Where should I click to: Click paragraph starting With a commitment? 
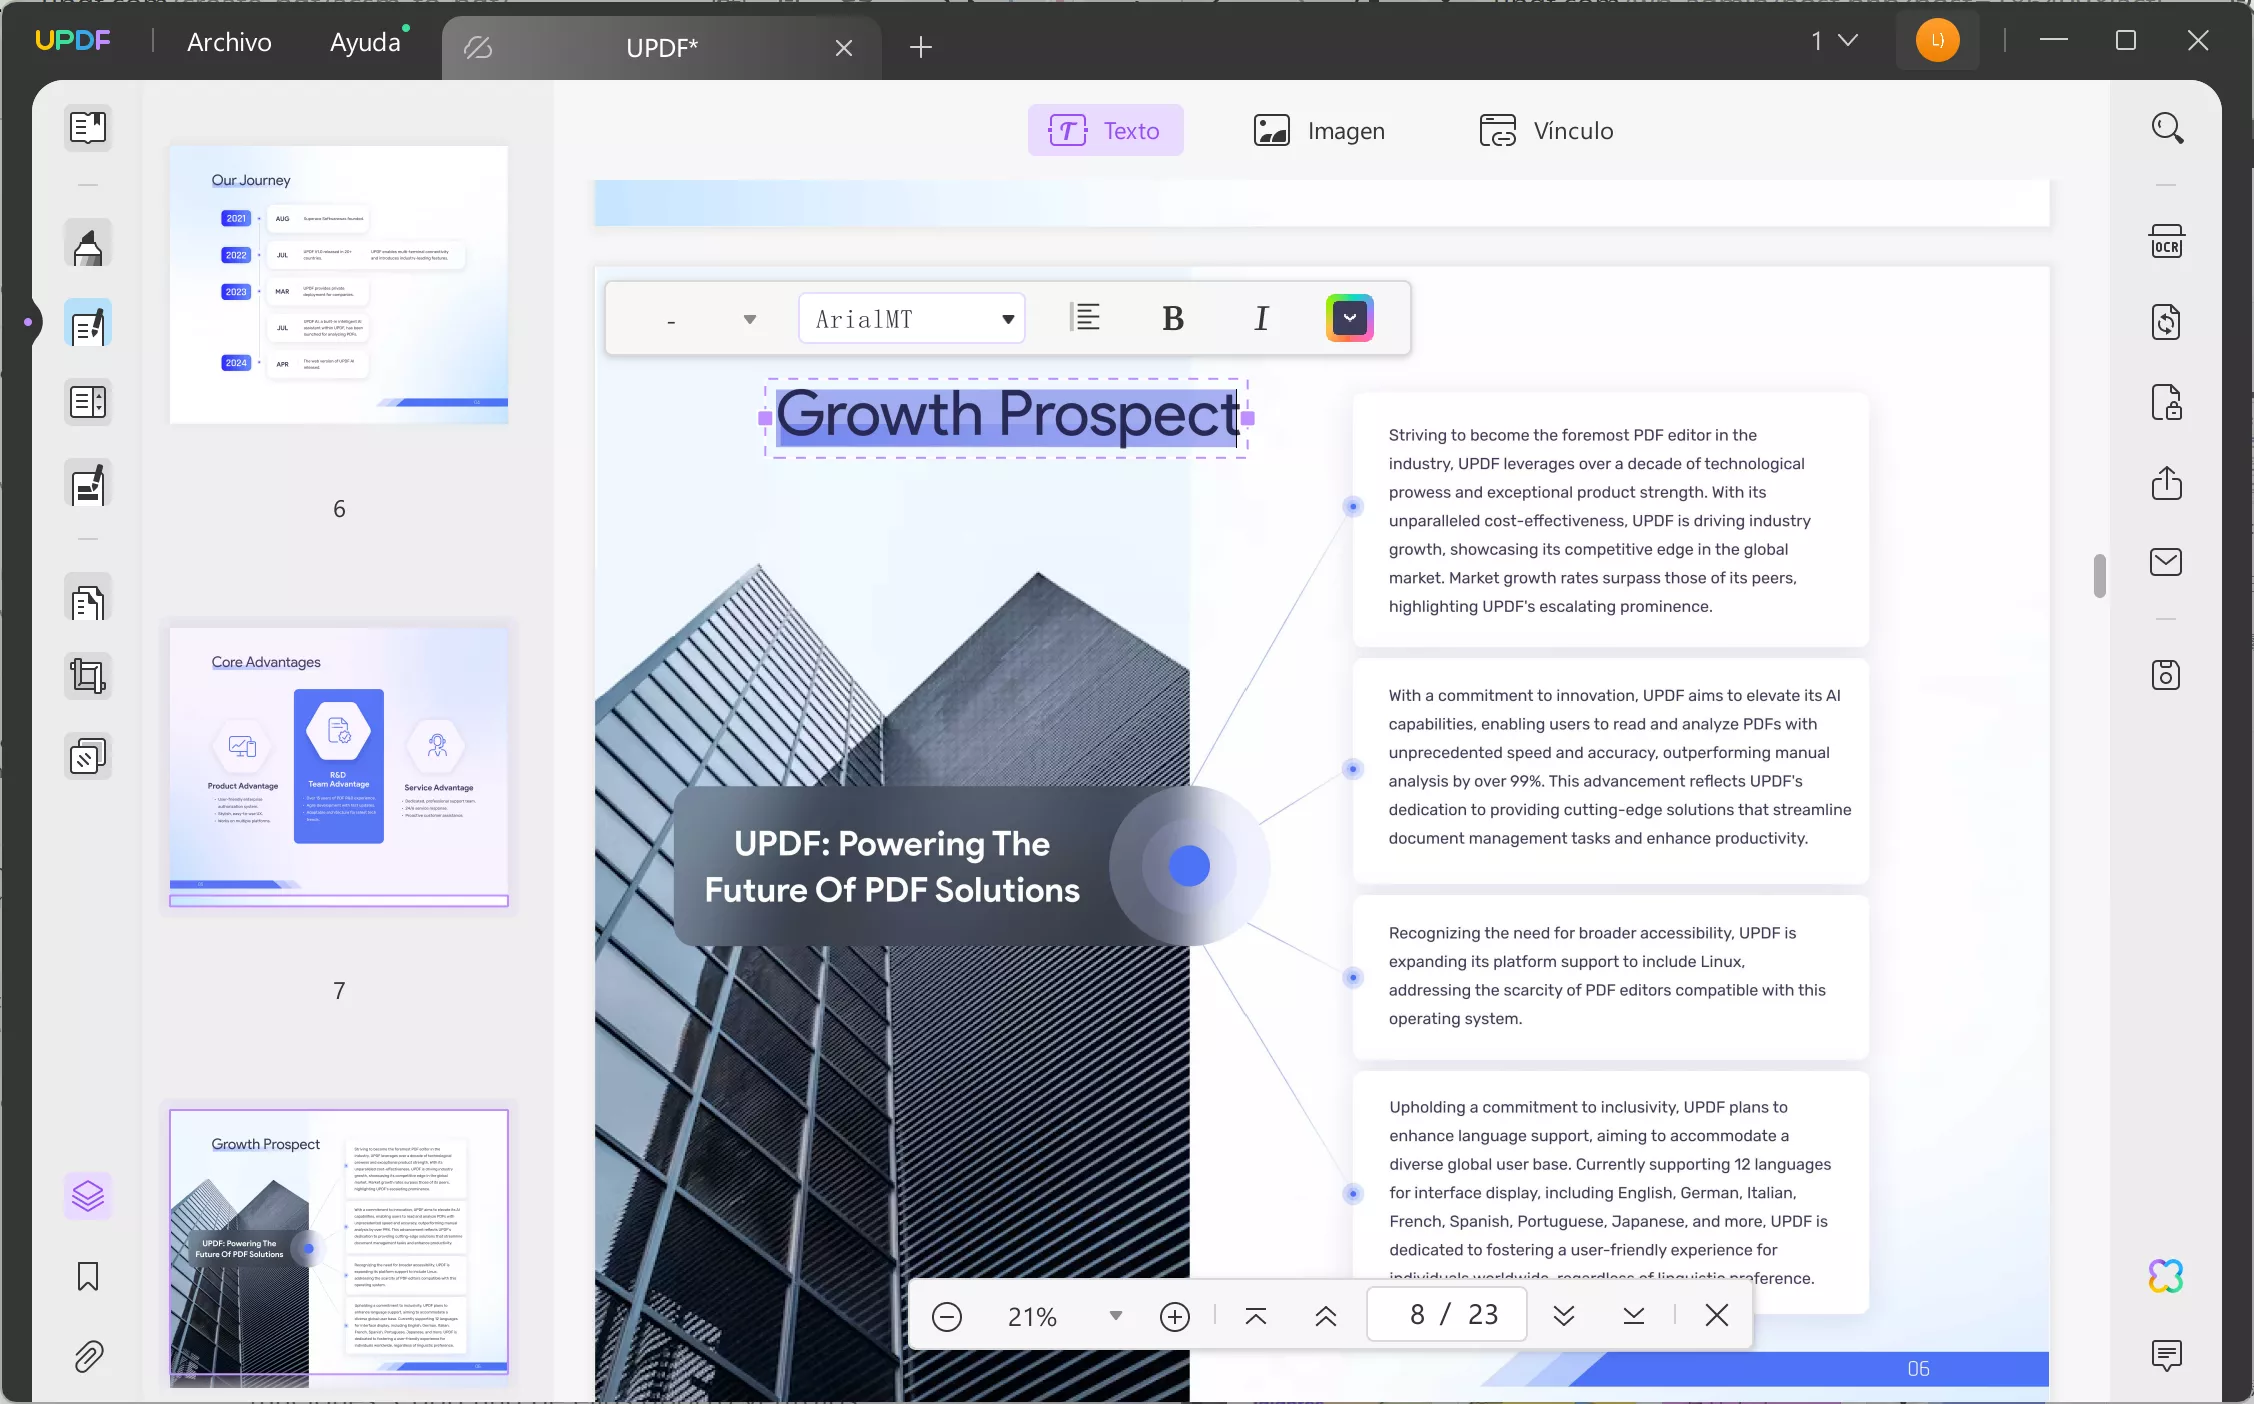click(x=1619, y=766)
